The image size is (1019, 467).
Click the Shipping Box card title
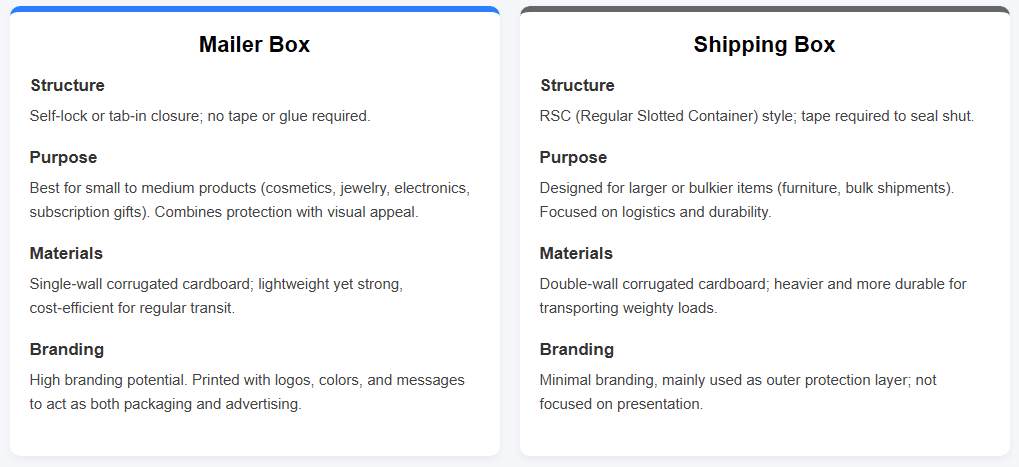tap(764, 45)
